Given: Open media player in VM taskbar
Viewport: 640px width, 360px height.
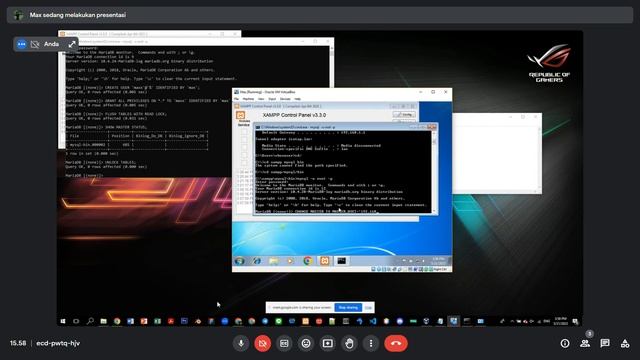Looking at the screenshot, I should tap(290, 261).
